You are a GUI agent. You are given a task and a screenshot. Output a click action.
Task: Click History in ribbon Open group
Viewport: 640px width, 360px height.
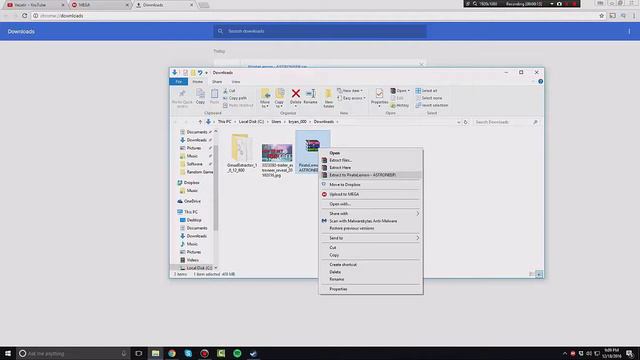tap(399, 105)
